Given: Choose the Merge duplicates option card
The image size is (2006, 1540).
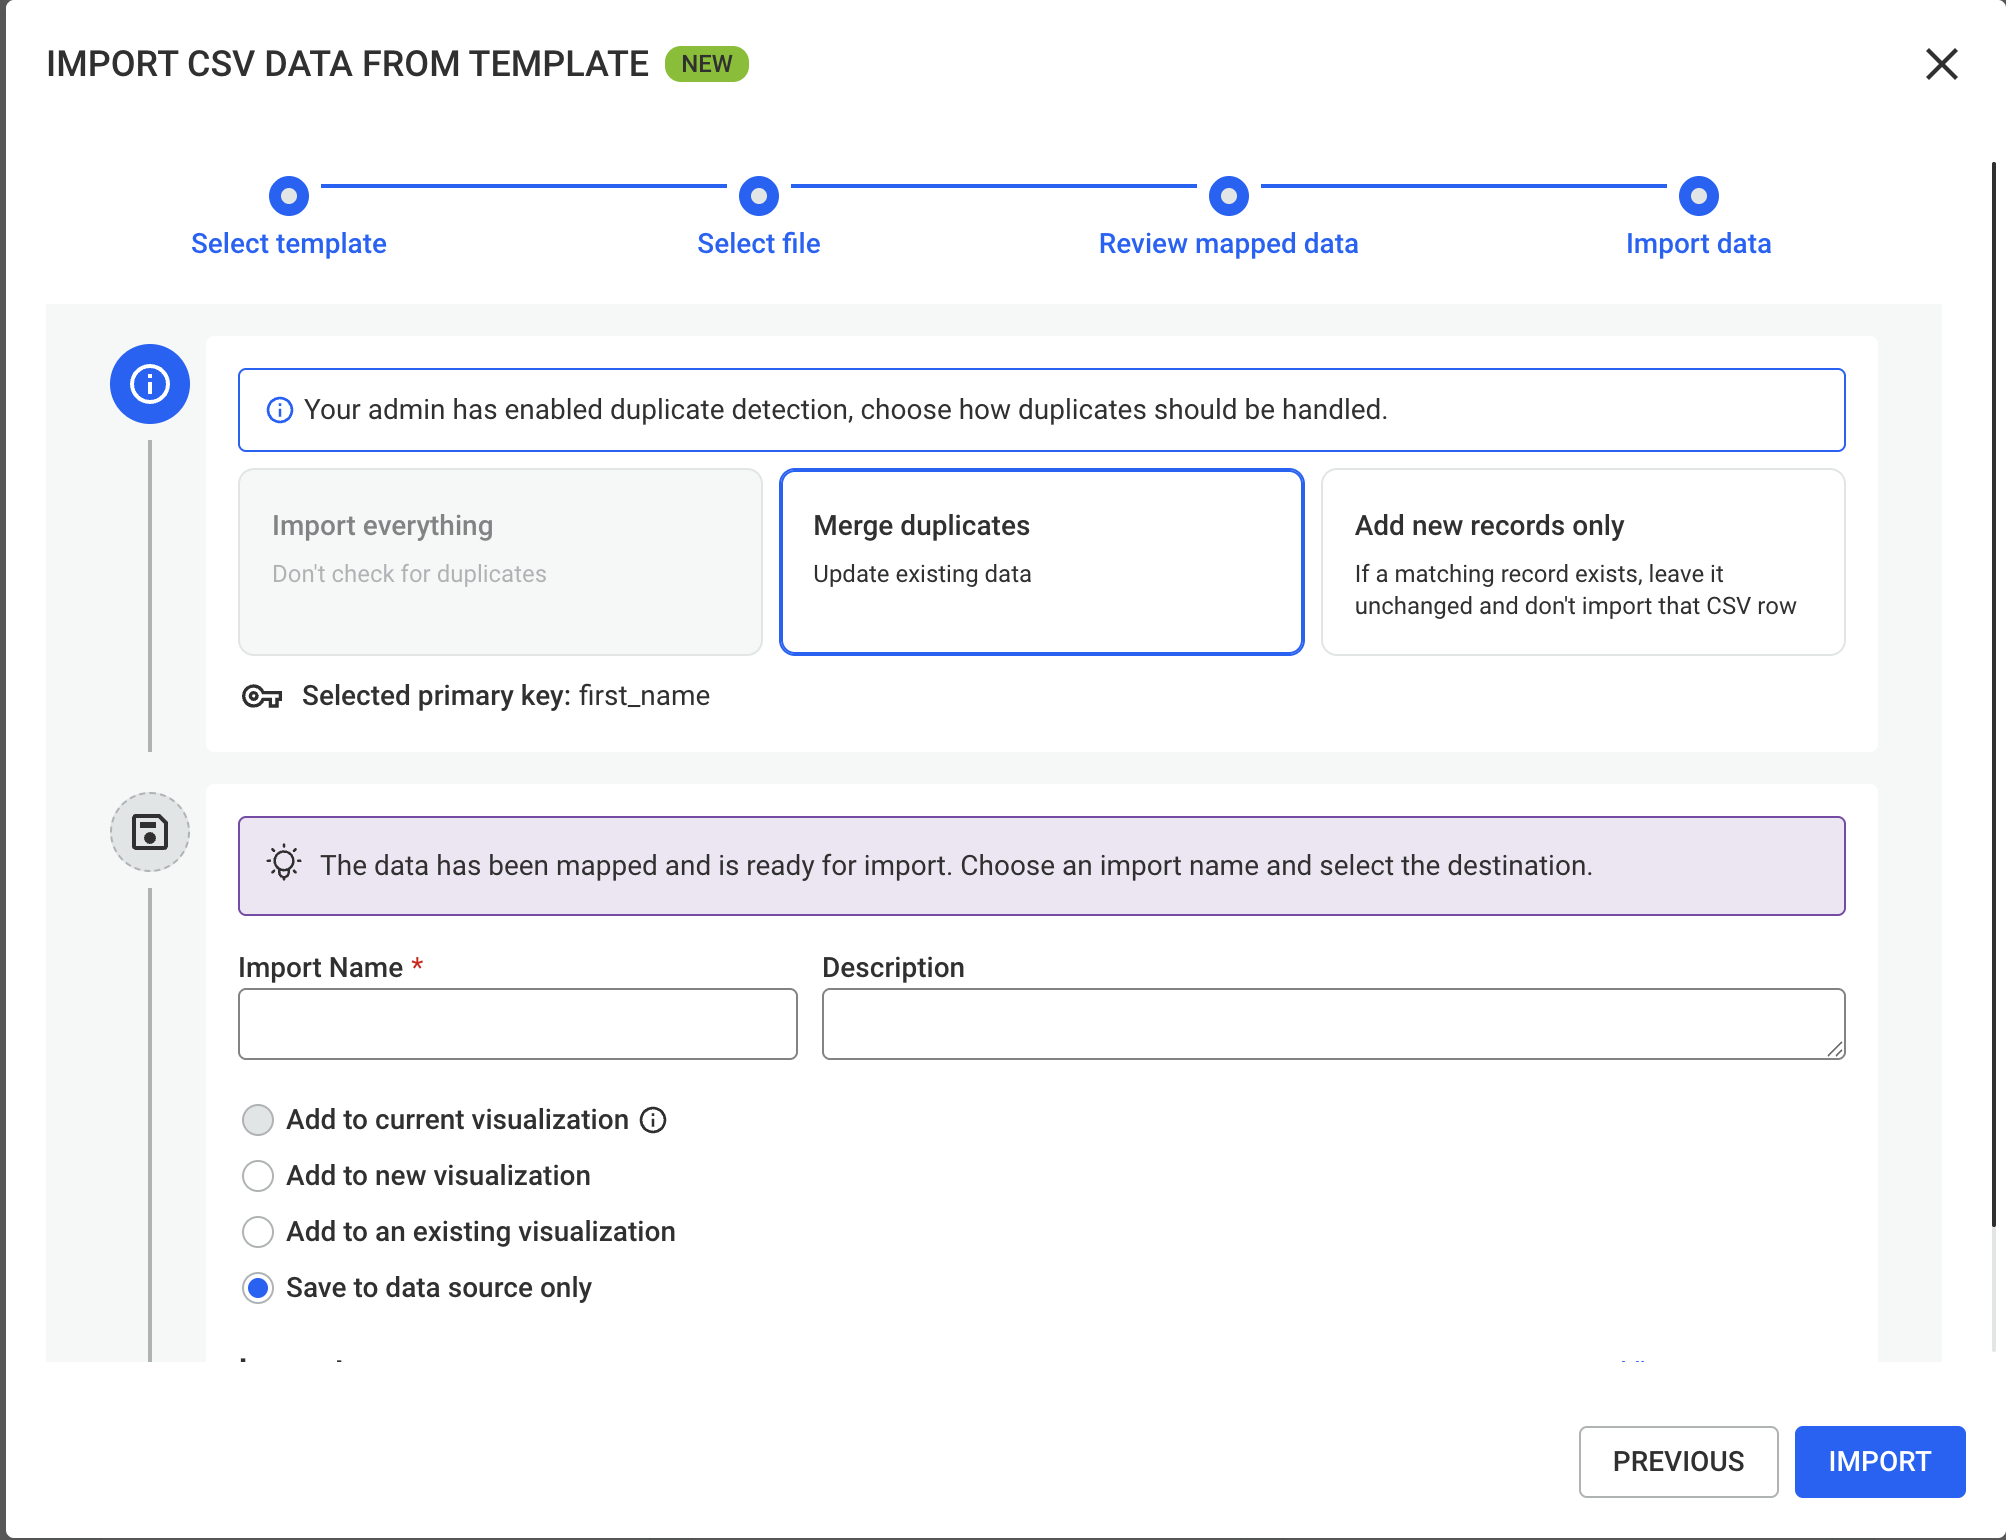Looking at the screenshot, I should (1042, 562).
